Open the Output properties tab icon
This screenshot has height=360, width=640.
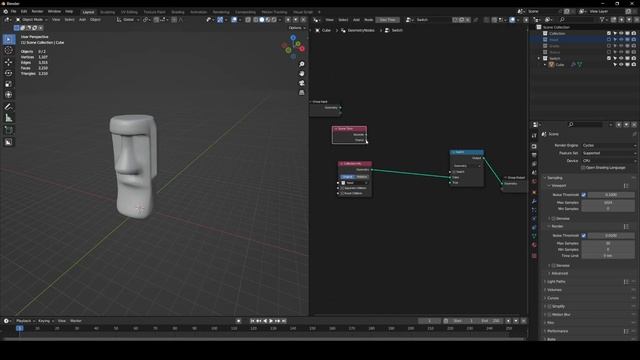point(534,155)
